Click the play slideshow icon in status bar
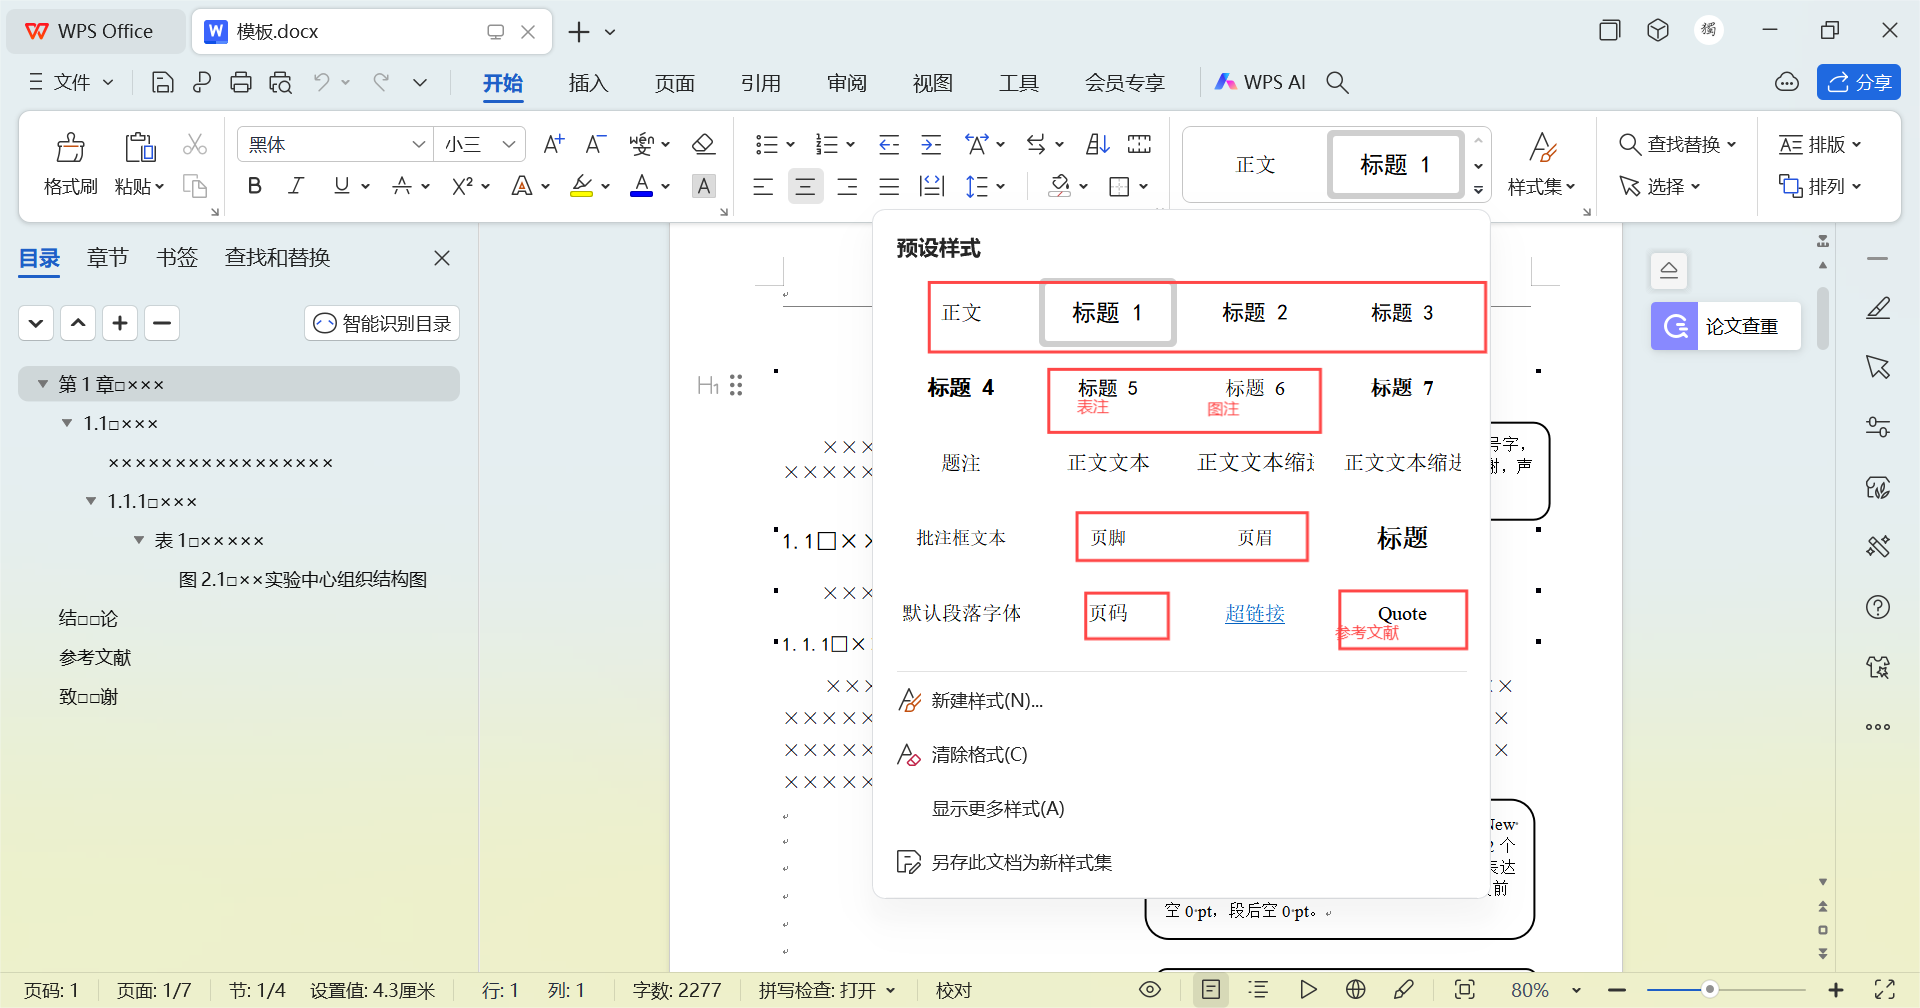Viewport: 1920px width, 1008px height. tap(1308, 990)
